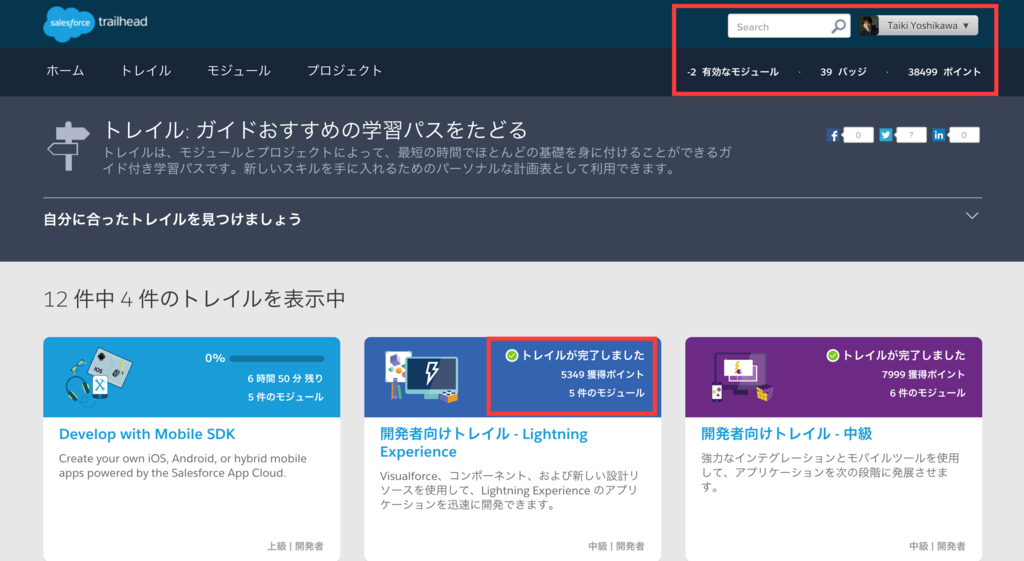Open the Develop with Mobile SDK link
The height and width of the screenshot is (561, 1024).
coord(147,434)
